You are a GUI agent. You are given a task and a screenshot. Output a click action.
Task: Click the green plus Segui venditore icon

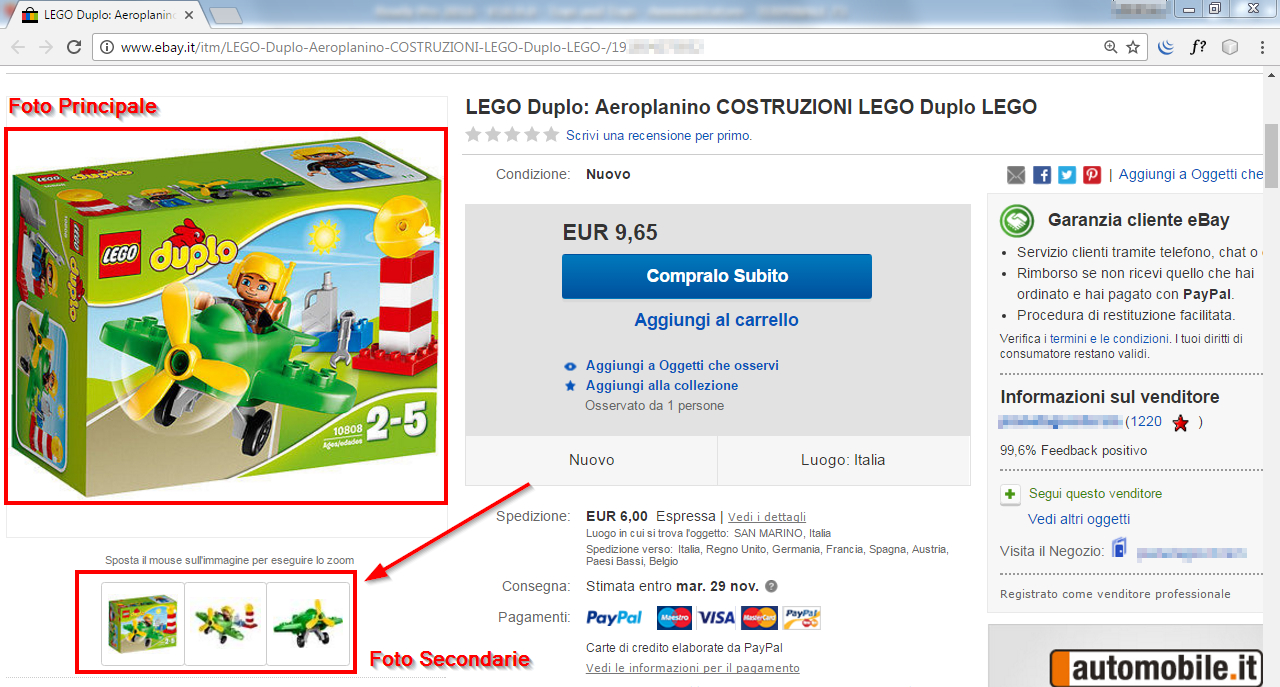(x=1011, y=494)
